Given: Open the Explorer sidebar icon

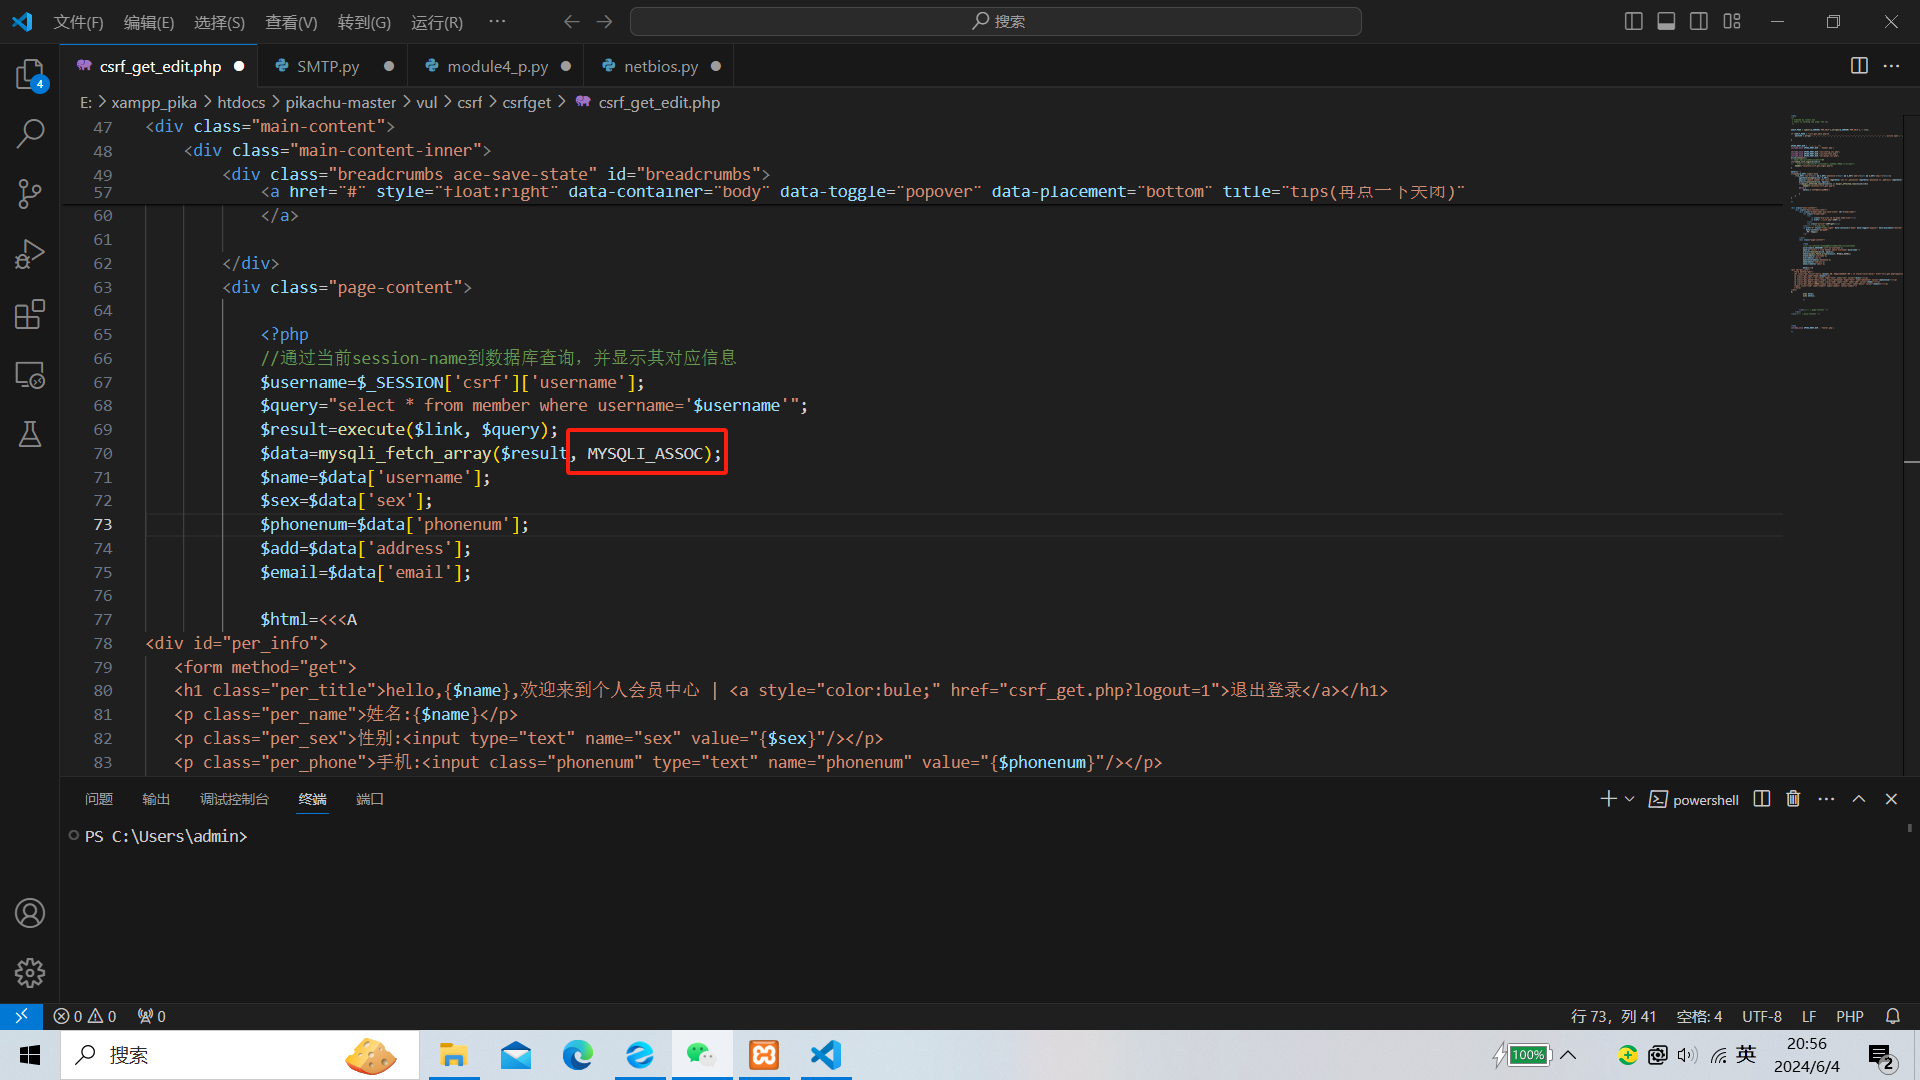Looking at the screenshot, I should coord(30,75).
